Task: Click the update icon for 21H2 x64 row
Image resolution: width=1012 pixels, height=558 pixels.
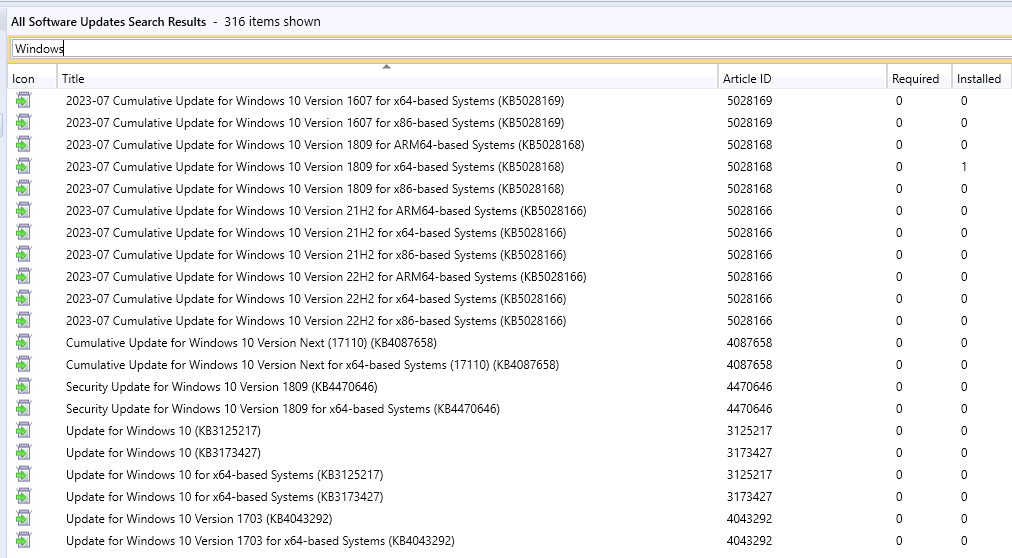Action: tap(23, 232)
